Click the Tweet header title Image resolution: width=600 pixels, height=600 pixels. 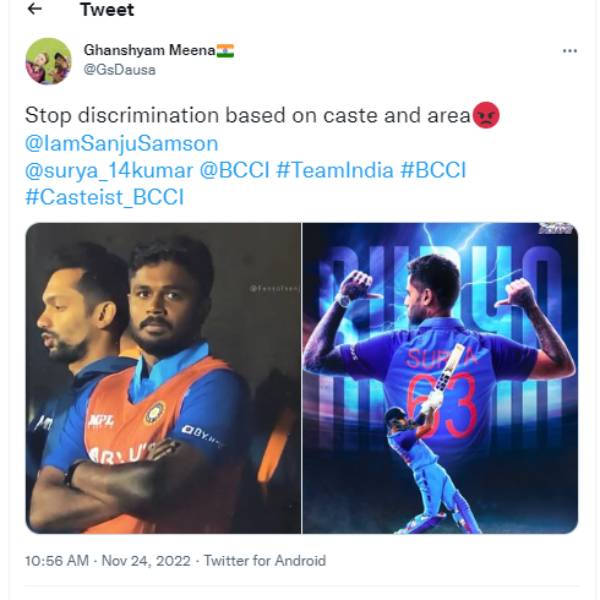[x=107, y=10]
